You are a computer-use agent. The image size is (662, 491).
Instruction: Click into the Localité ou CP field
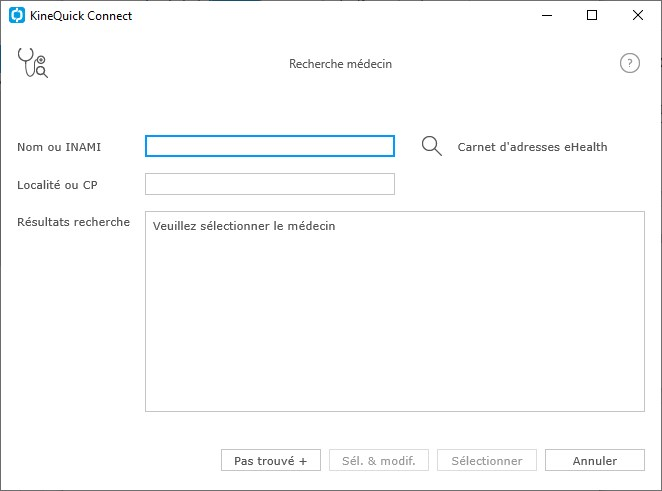270,184
